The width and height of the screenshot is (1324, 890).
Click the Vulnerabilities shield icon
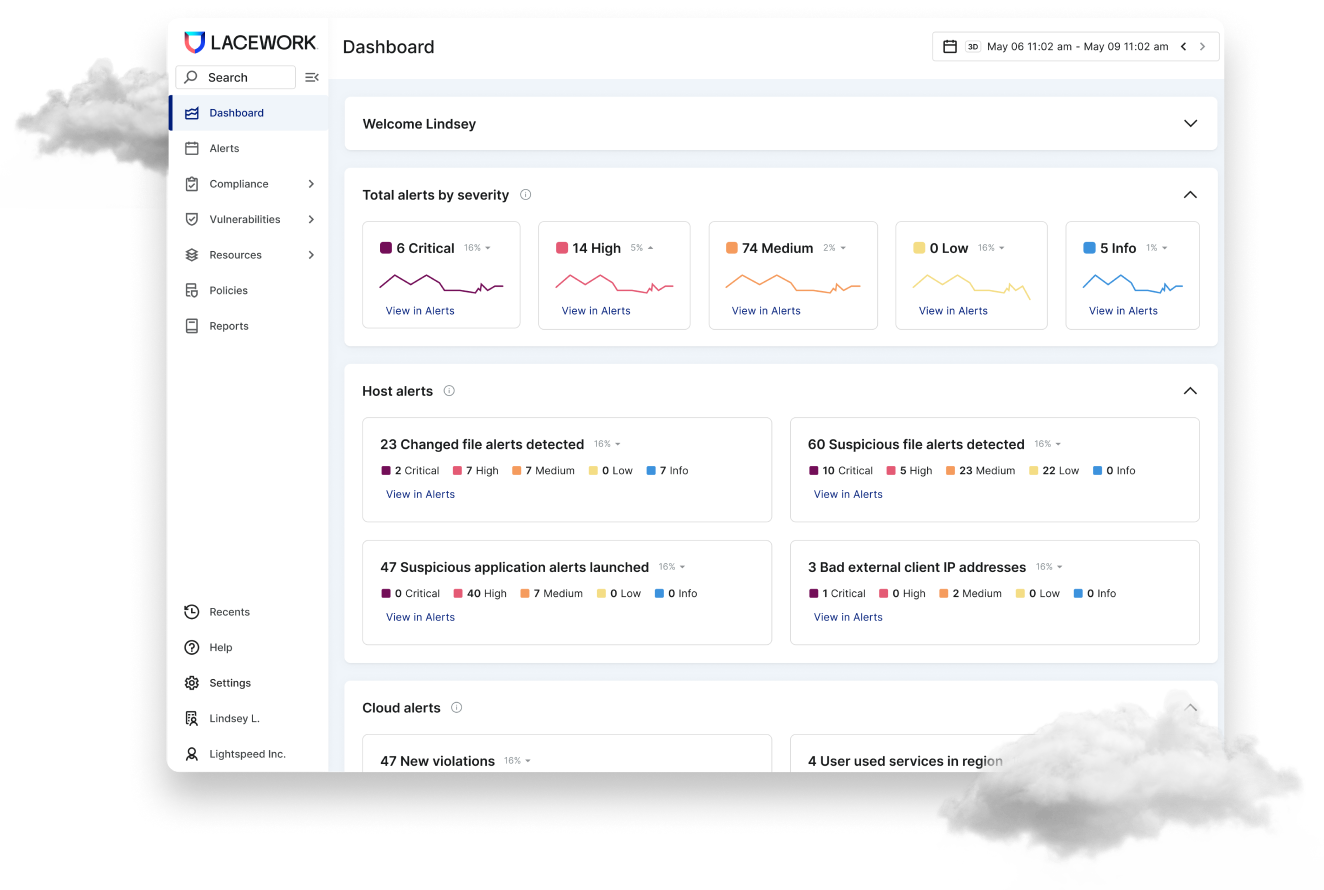click(x=192, y=219)
